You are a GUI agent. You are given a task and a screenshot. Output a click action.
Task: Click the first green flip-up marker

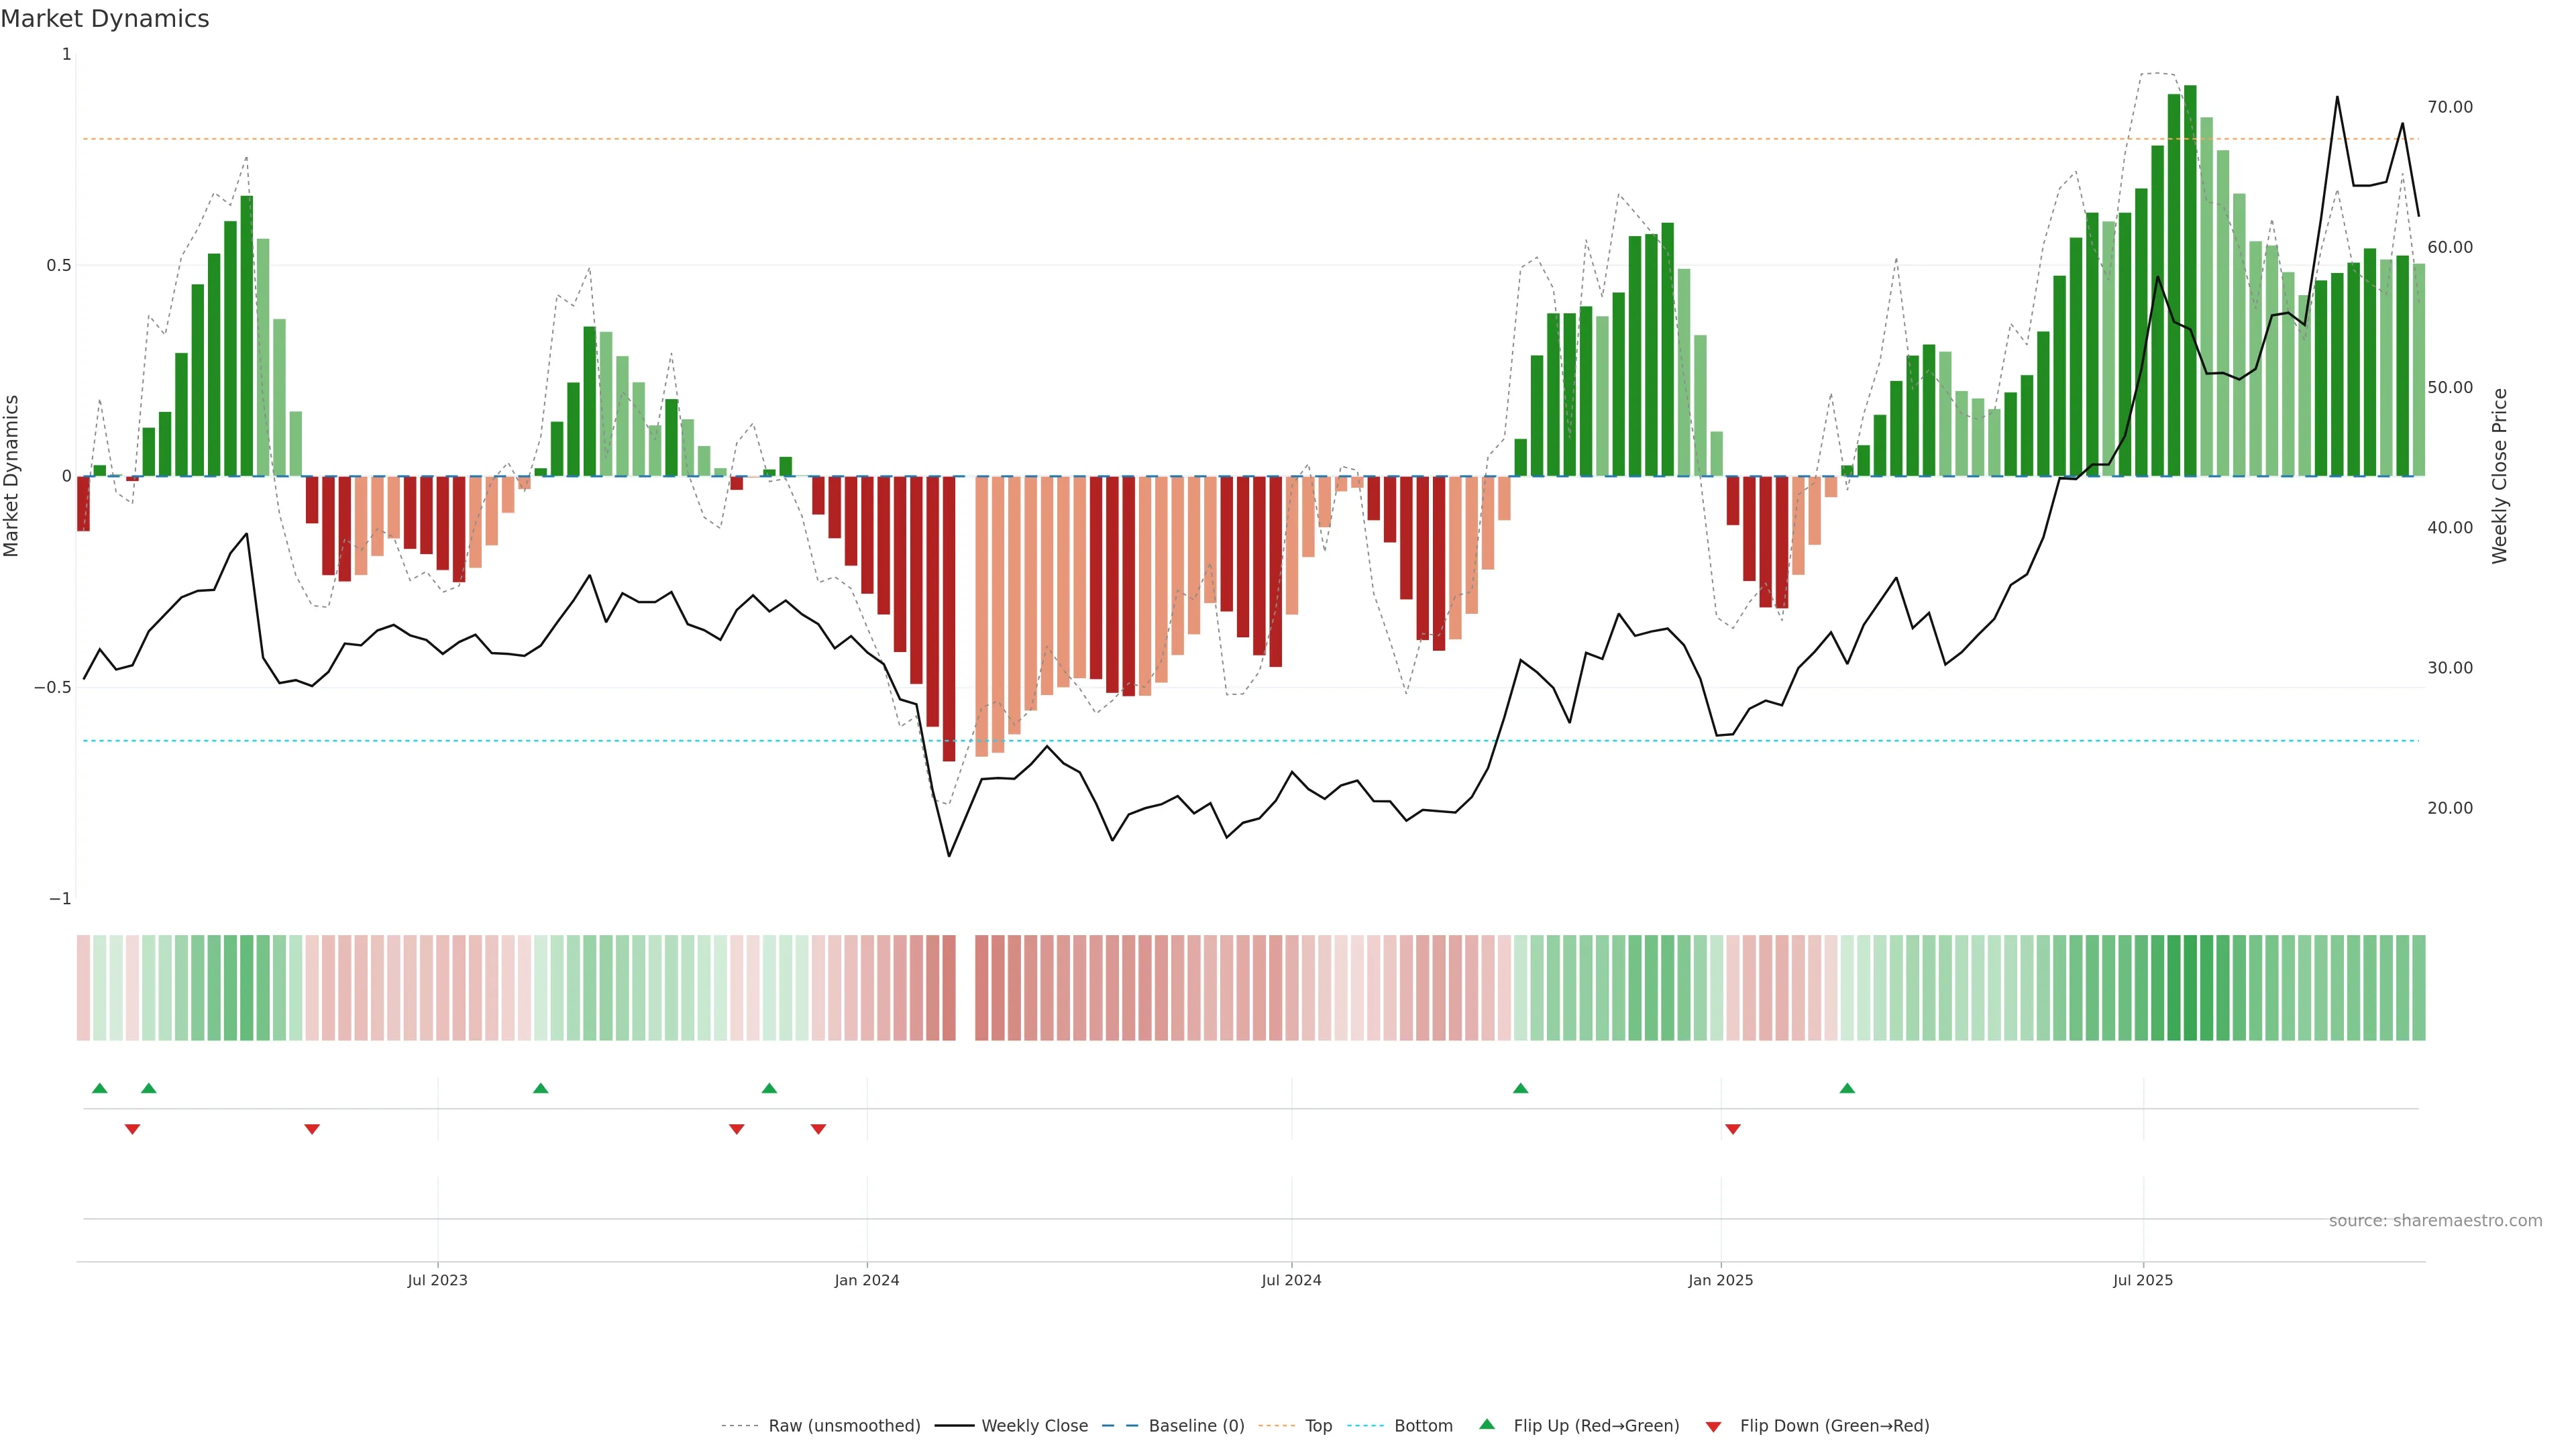pos(99,1088)
